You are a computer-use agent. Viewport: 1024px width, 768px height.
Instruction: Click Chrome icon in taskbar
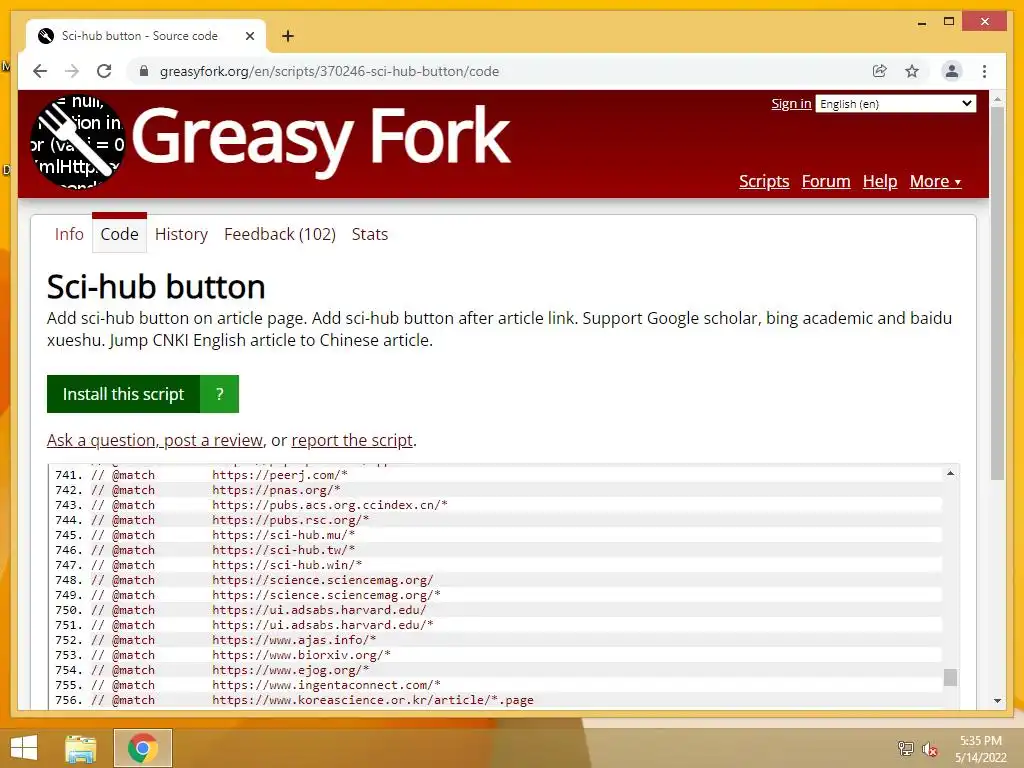tap(143, 748)
